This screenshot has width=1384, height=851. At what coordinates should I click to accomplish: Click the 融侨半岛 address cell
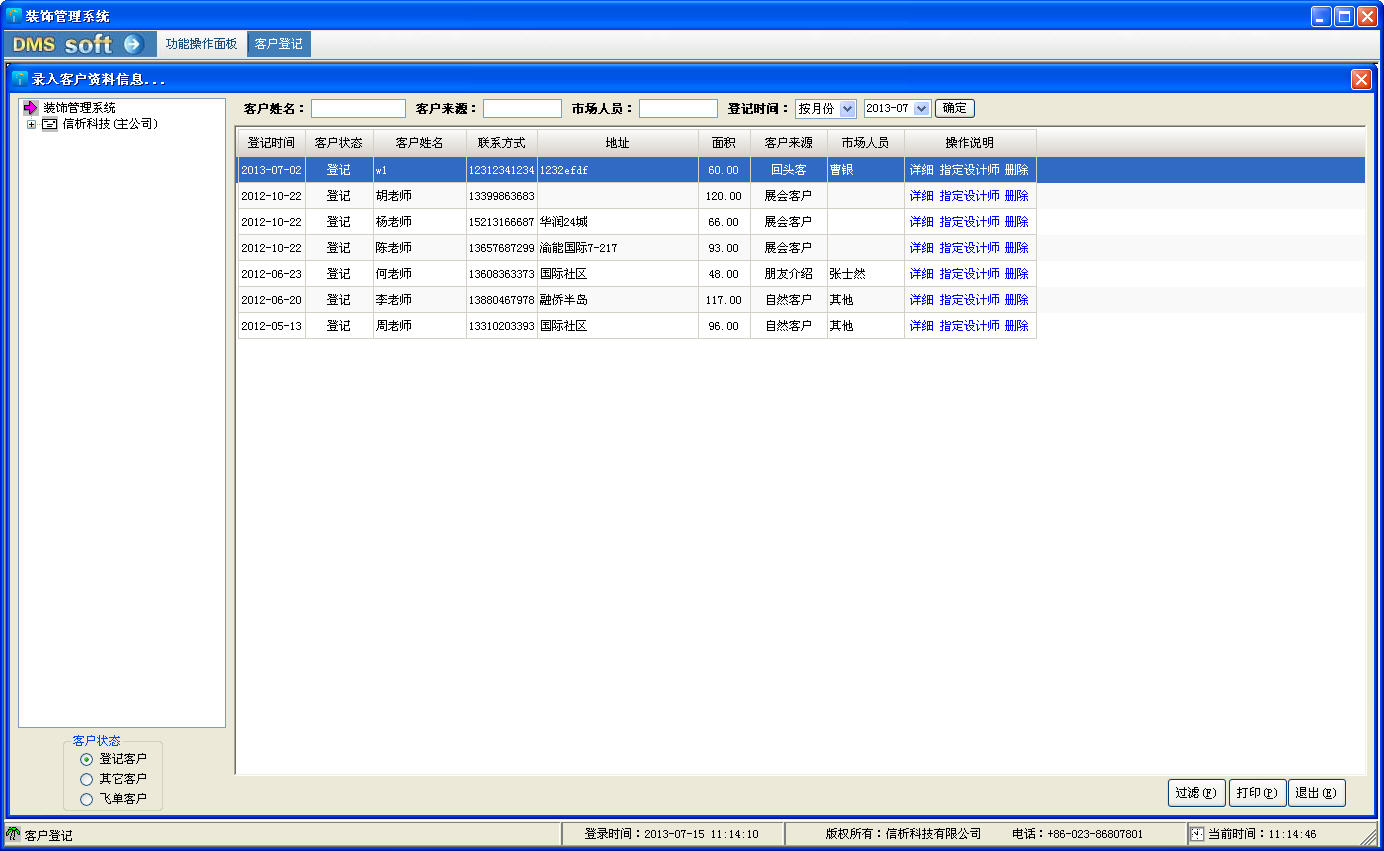click(x=618, y=300)
